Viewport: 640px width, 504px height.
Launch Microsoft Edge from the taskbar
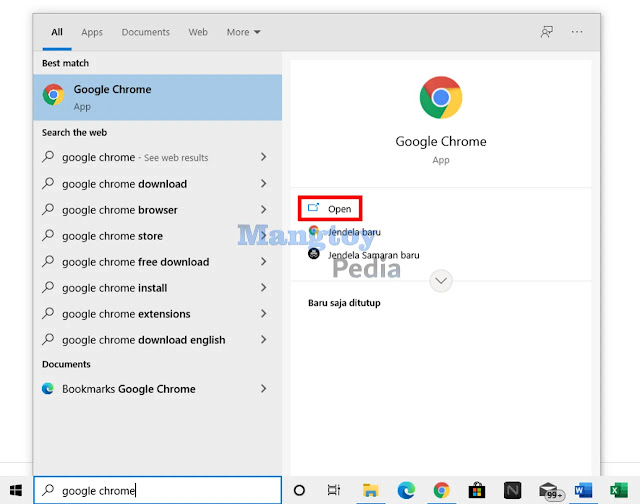coord(406,490)
